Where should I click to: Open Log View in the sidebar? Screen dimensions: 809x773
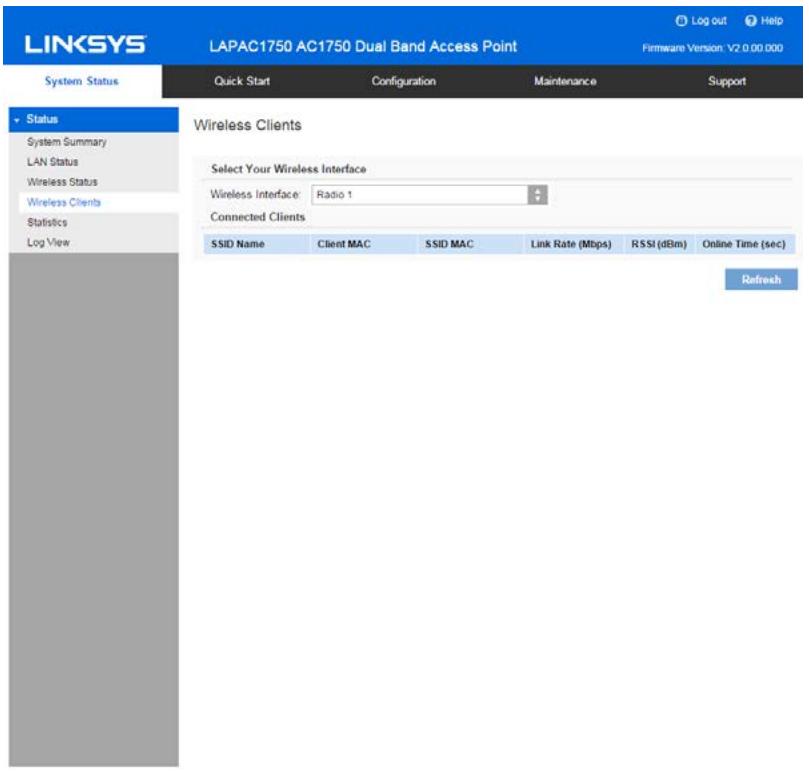[48, 243]
